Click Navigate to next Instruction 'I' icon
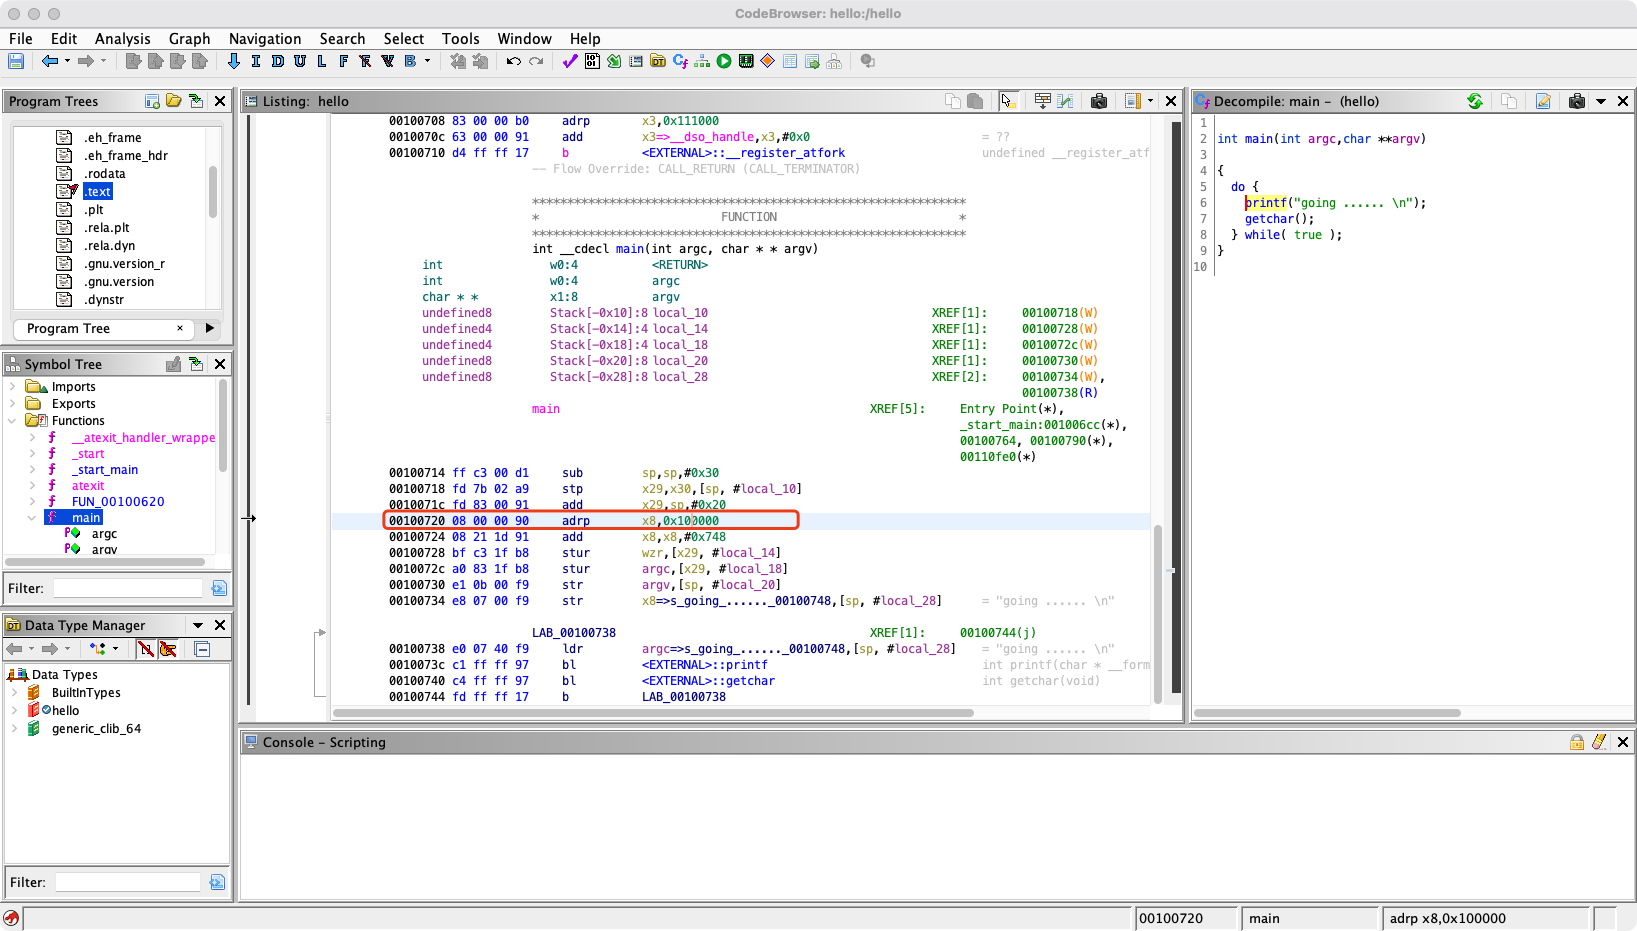The width and height of the screenshot is (1637, 931). (x=256, y=61)
